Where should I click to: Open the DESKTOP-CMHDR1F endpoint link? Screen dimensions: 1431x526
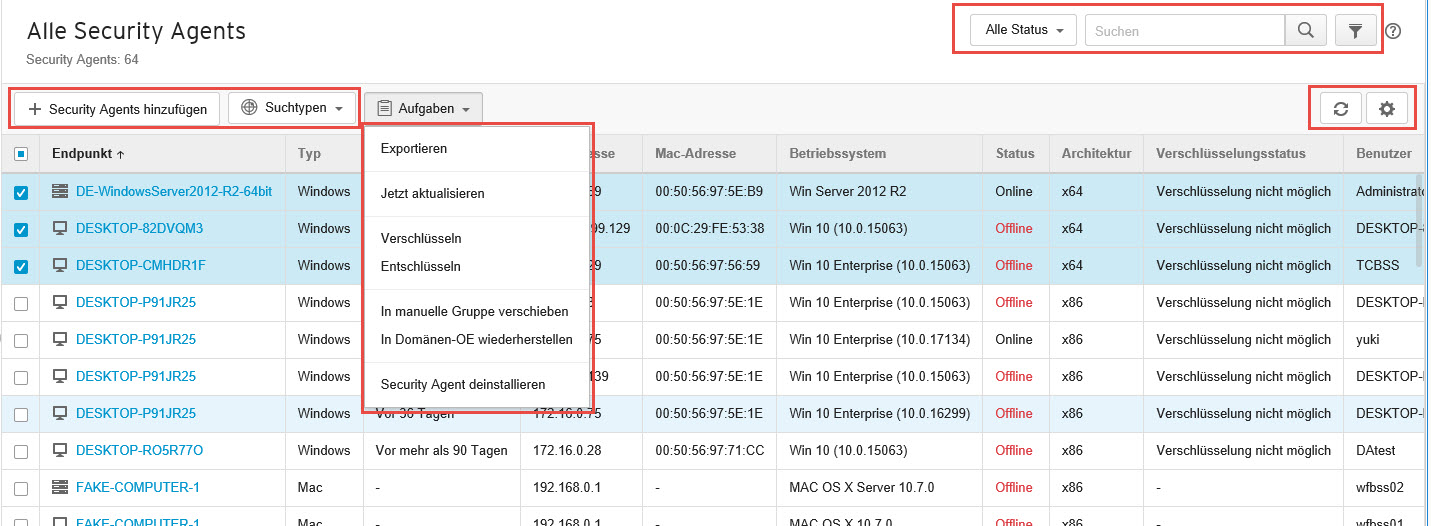click(140, 265)
